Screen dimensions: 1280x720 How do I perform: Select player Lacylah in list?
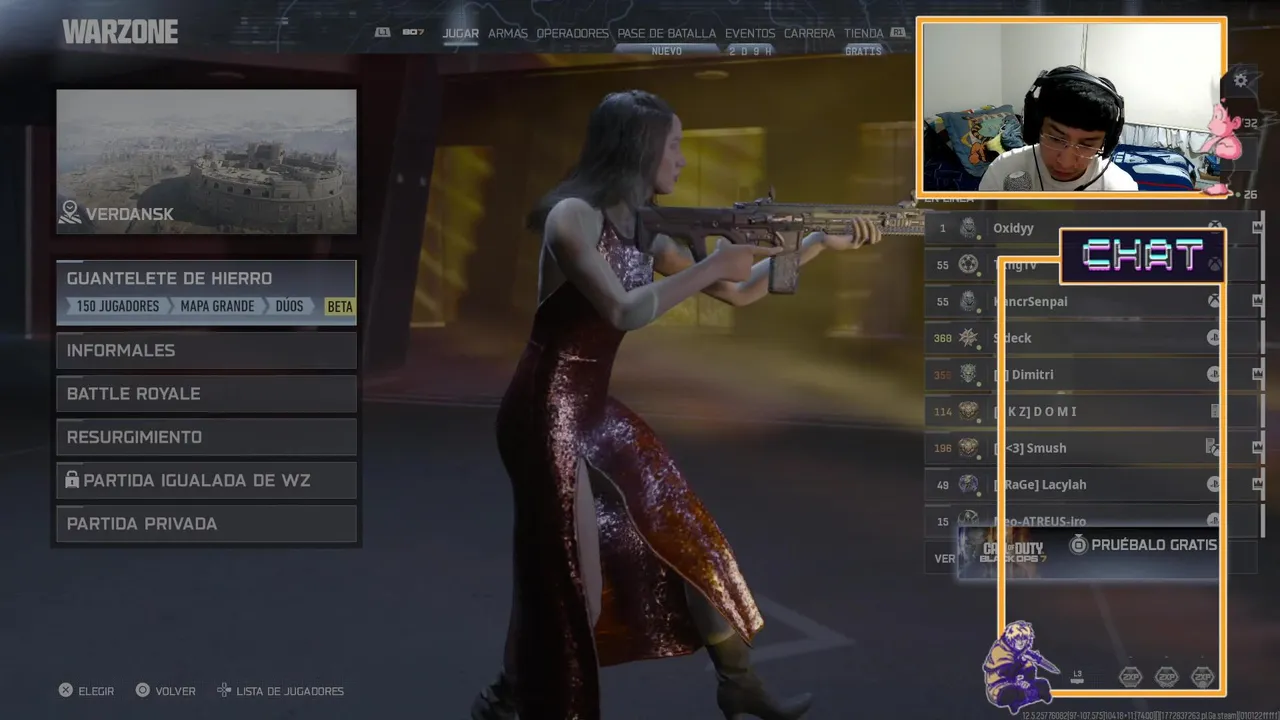coord(1092,484)
